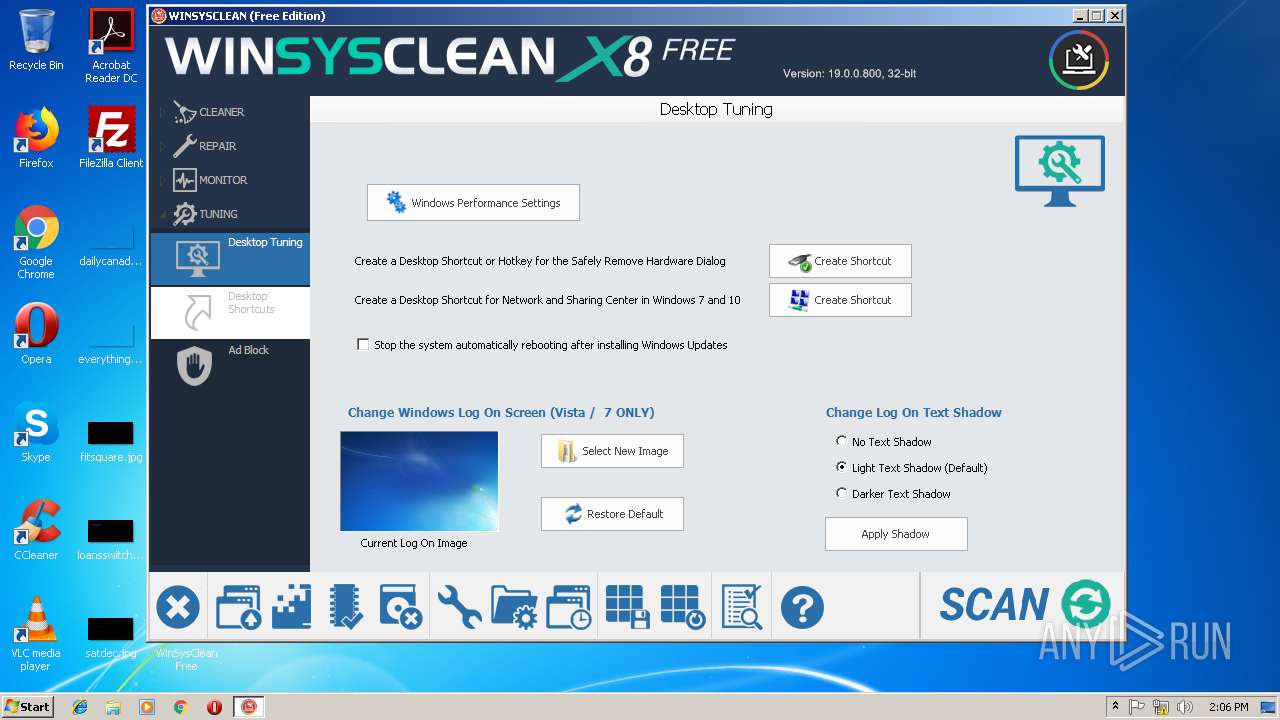Click the defragment blocks toolbar icon
The image size is (1280, 720).
pyautogui.click(x=292, y=607)
